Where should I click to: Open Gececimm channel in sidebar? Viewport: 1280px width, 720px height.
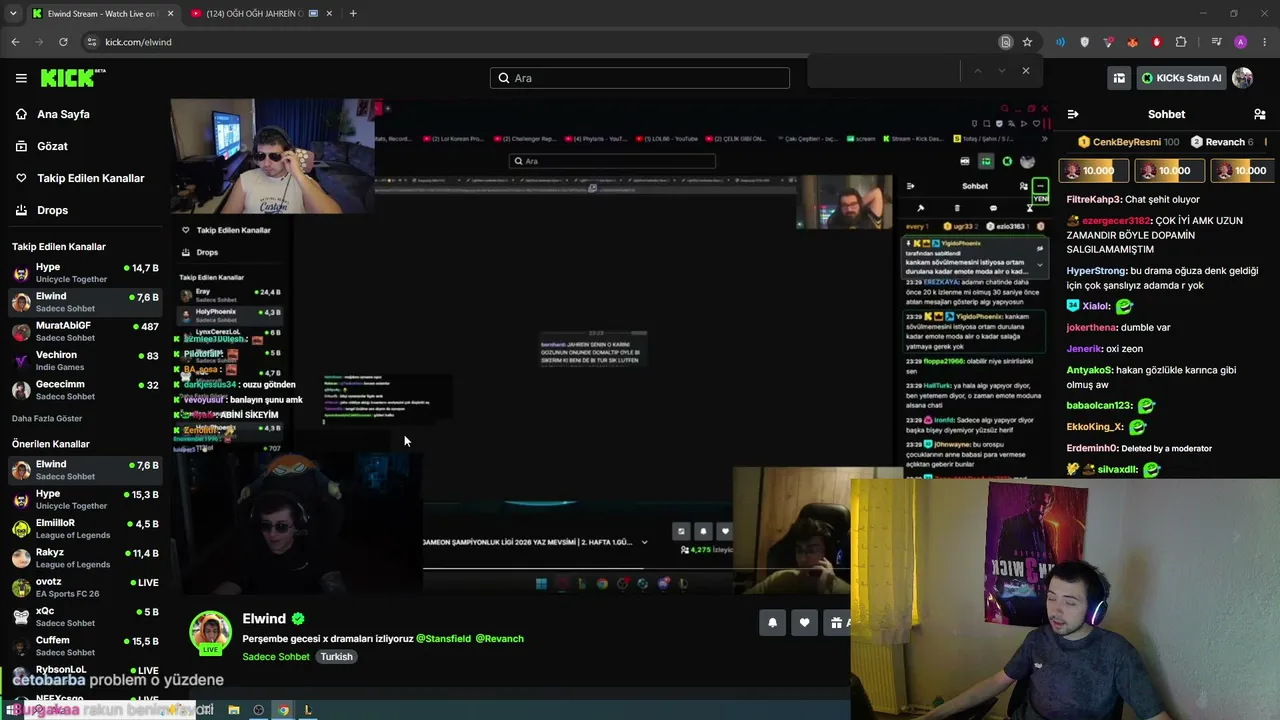point(85,389)
